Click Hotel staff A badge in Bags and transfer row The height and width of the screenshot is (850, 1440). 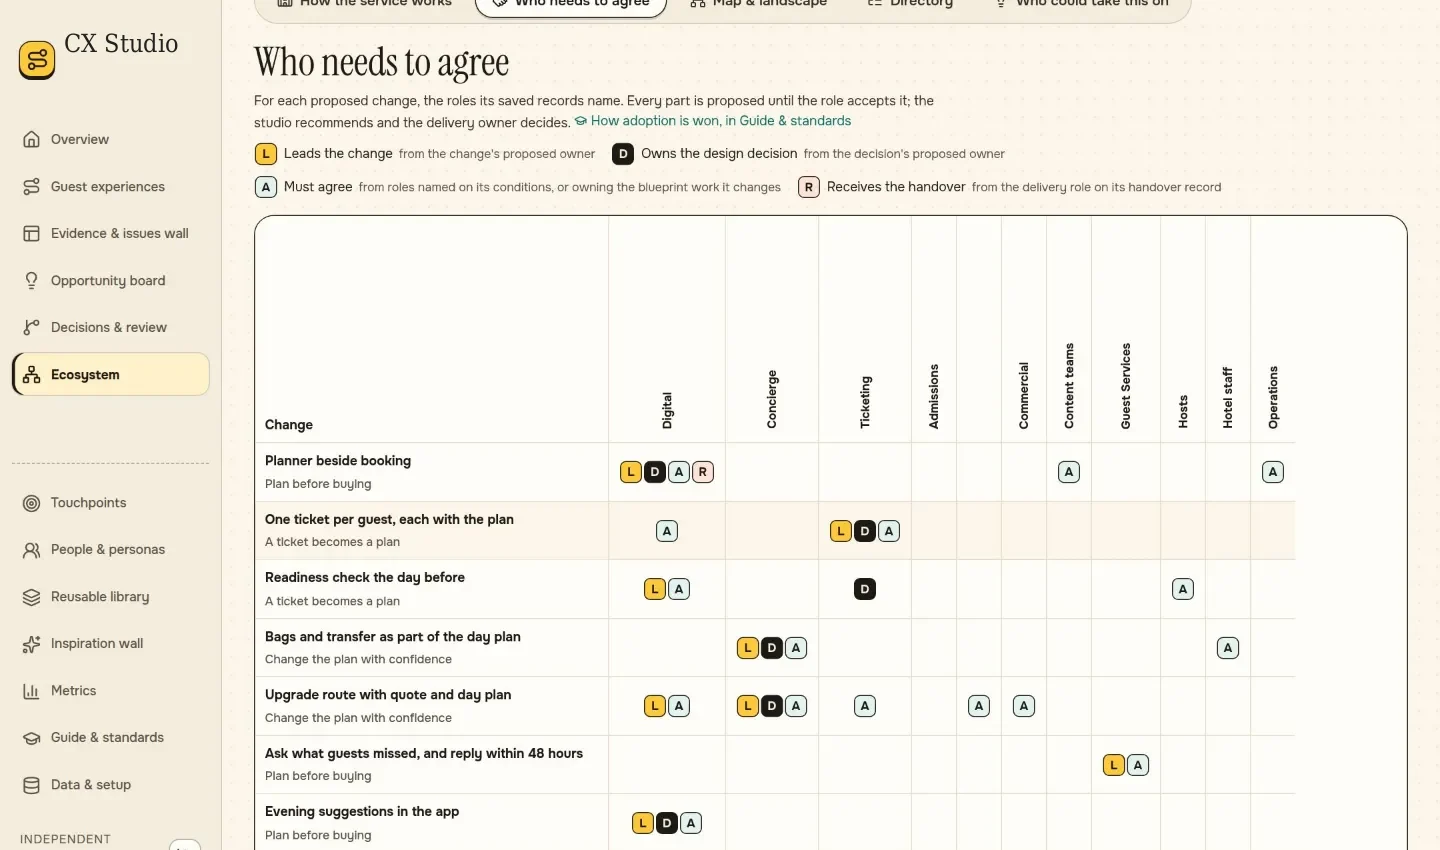click(1228, 648)
